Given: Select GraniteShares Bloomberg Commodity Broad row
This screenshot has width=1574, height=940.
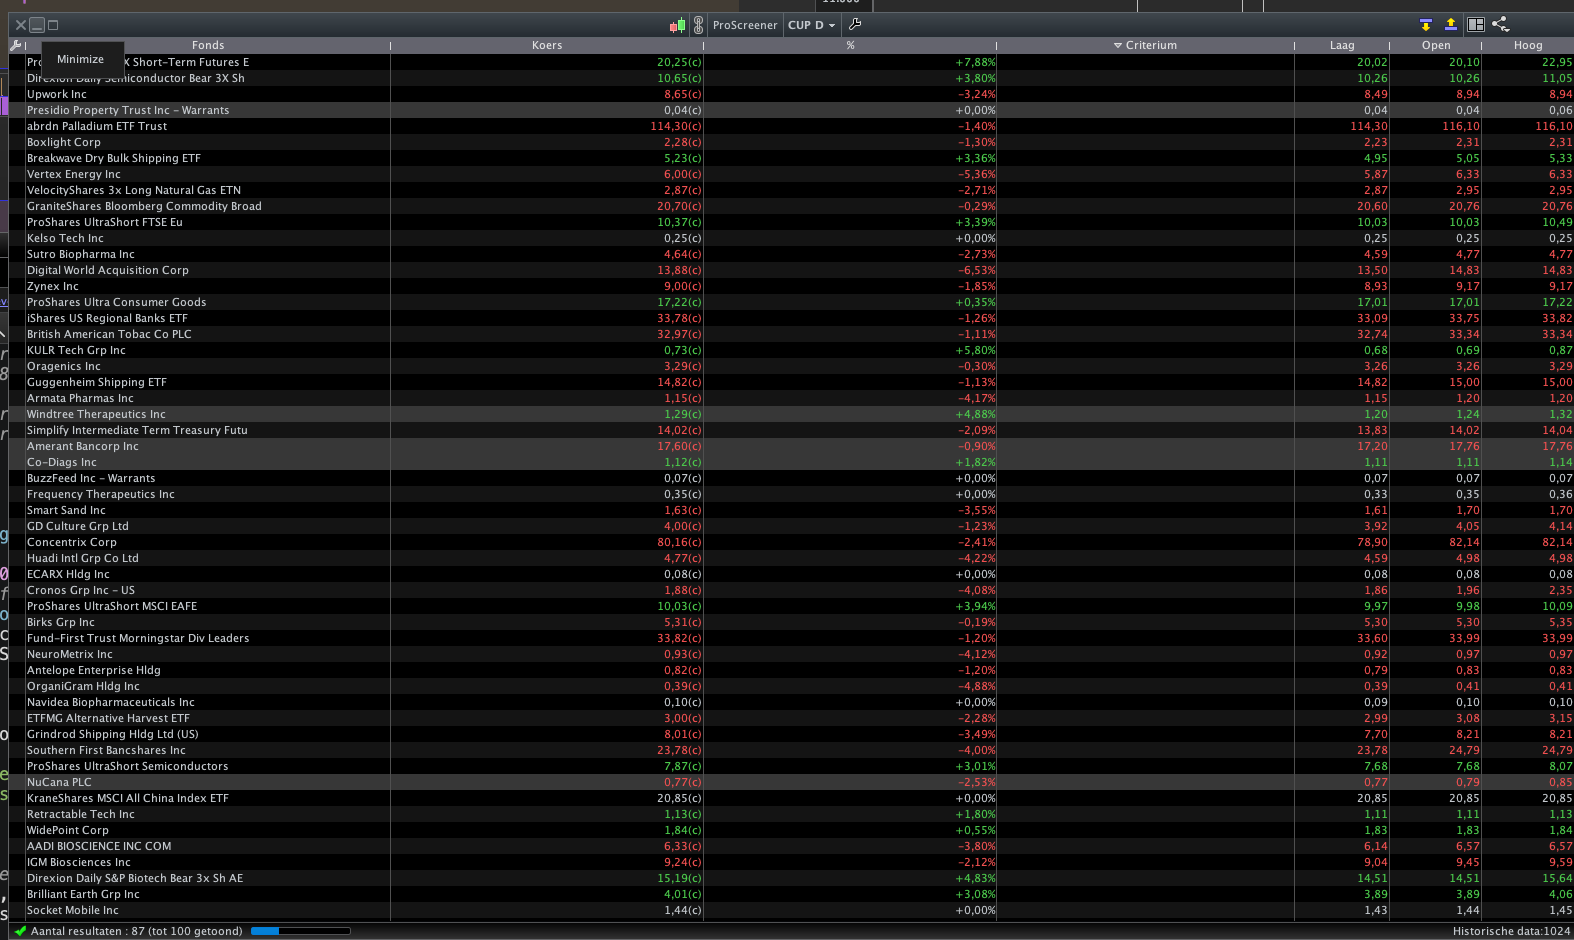Looking at the screenshot, I should [x=792, y=206].
